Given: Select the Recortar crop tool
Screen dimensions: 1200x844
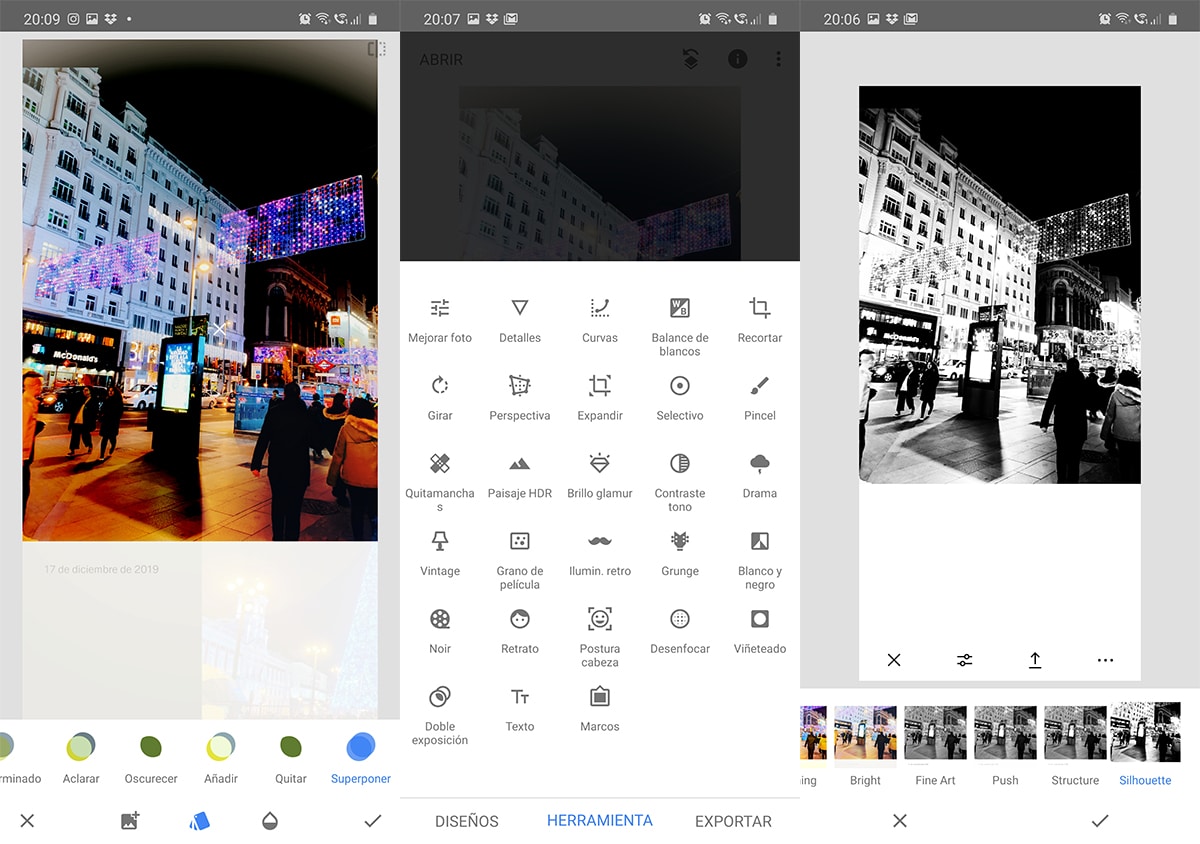Looking at the screenshot, I should click(760, 319).
